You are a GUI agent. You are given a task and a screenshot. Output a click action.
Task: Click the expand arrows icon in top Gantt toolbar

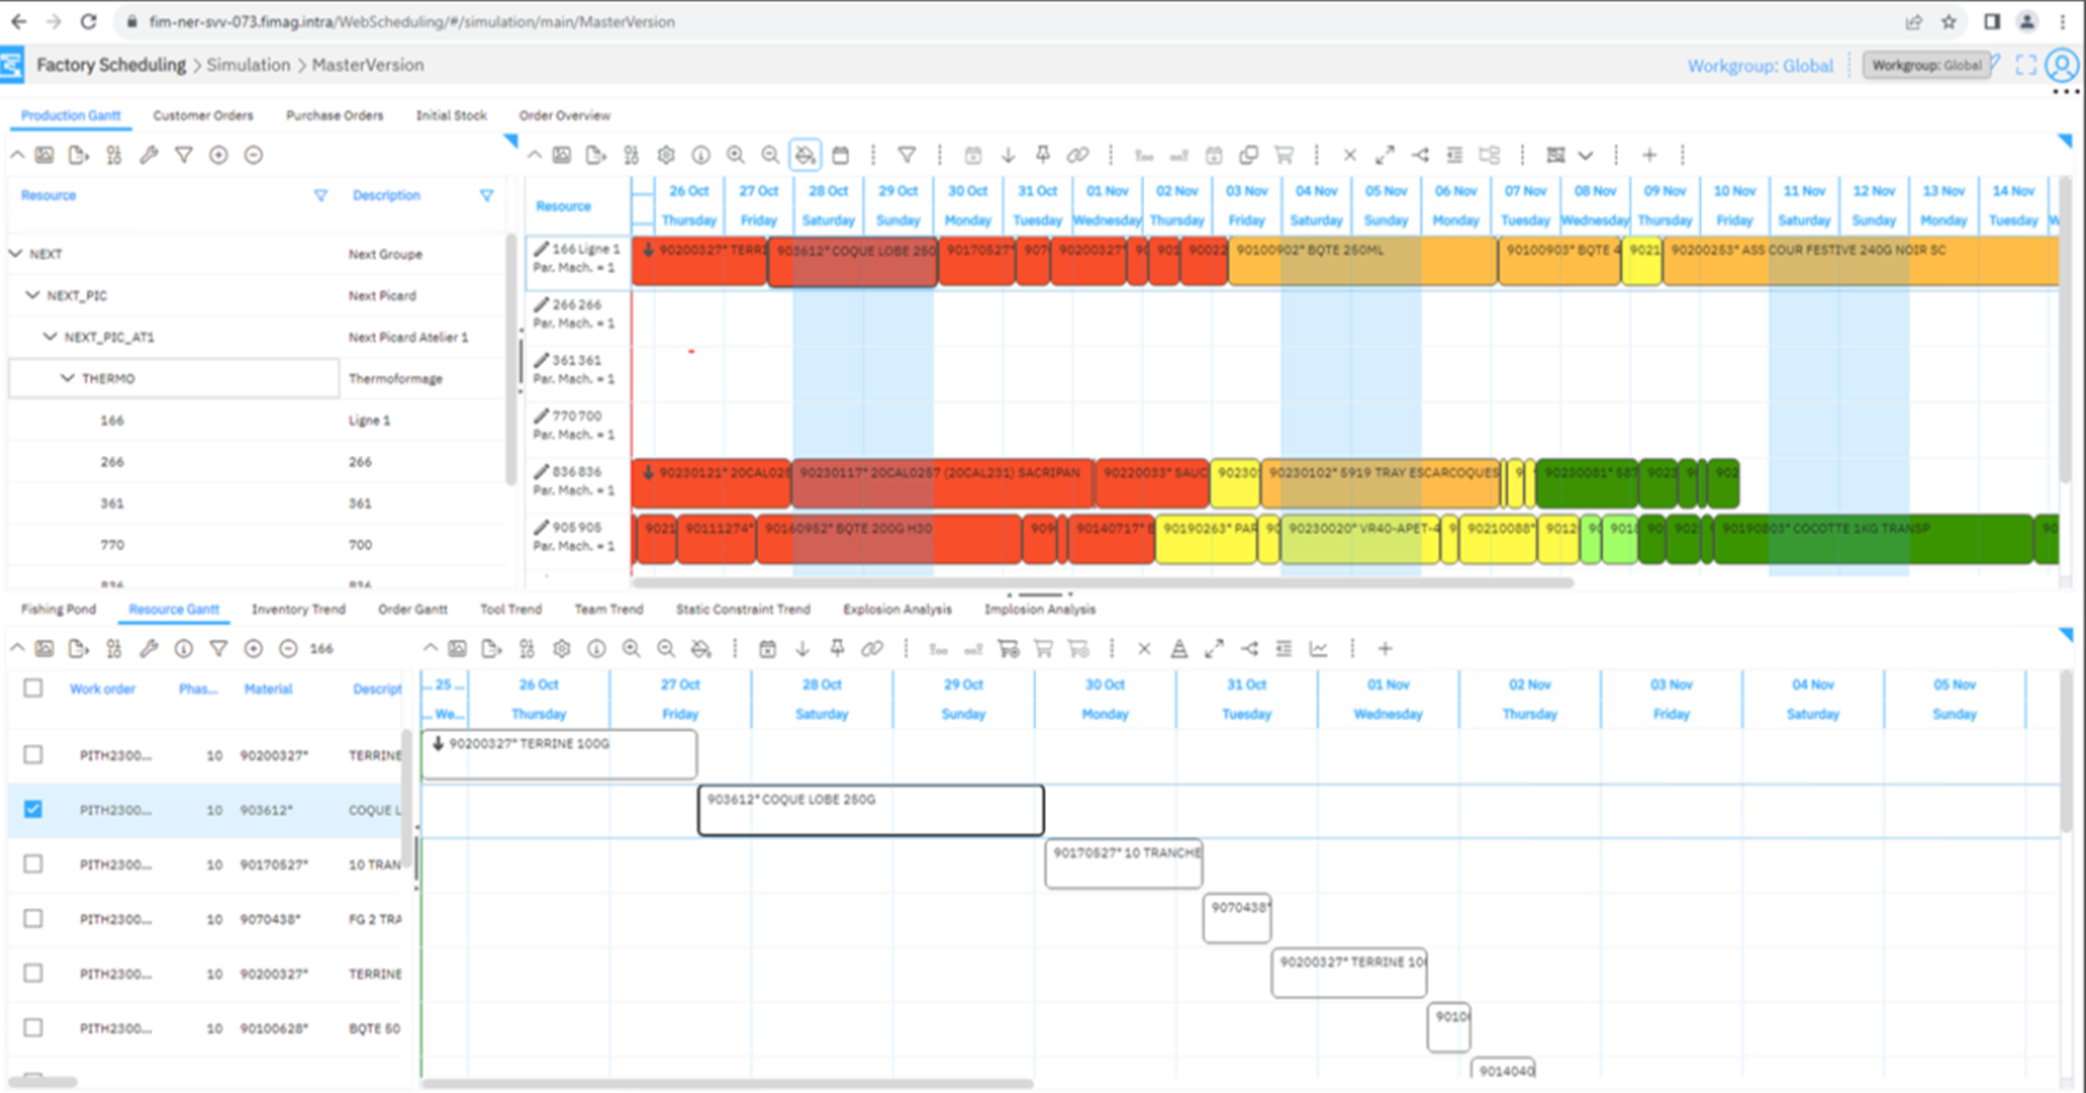tap(1384, 155)
